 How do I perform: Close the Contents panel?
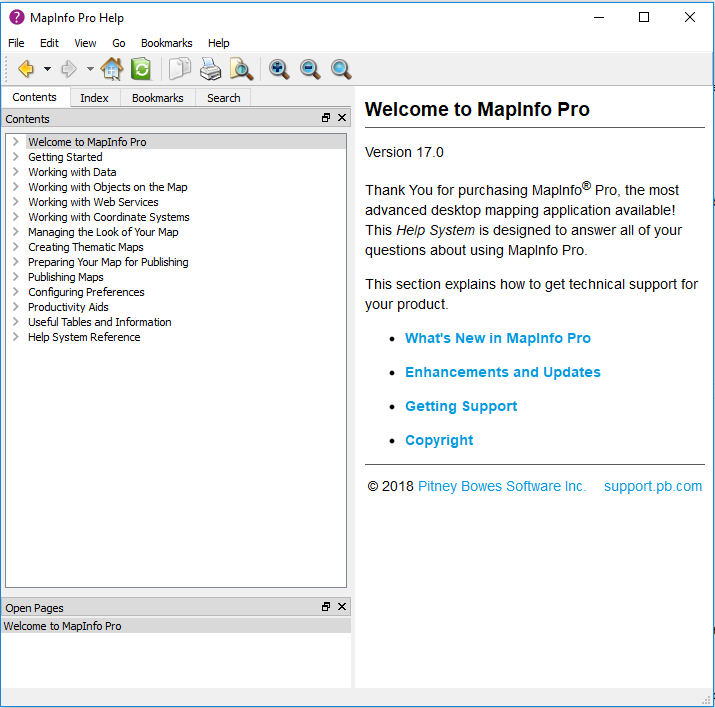click(342, 118)
